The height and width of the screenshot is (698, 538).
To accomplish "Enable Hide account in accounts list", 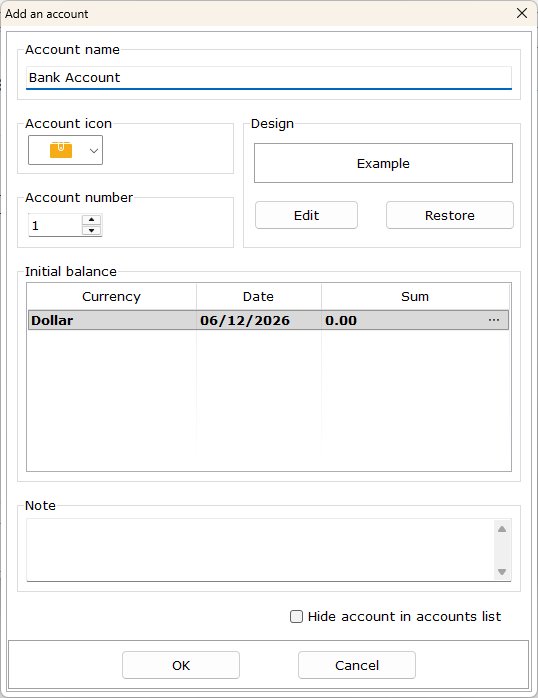I will point(296,617).
